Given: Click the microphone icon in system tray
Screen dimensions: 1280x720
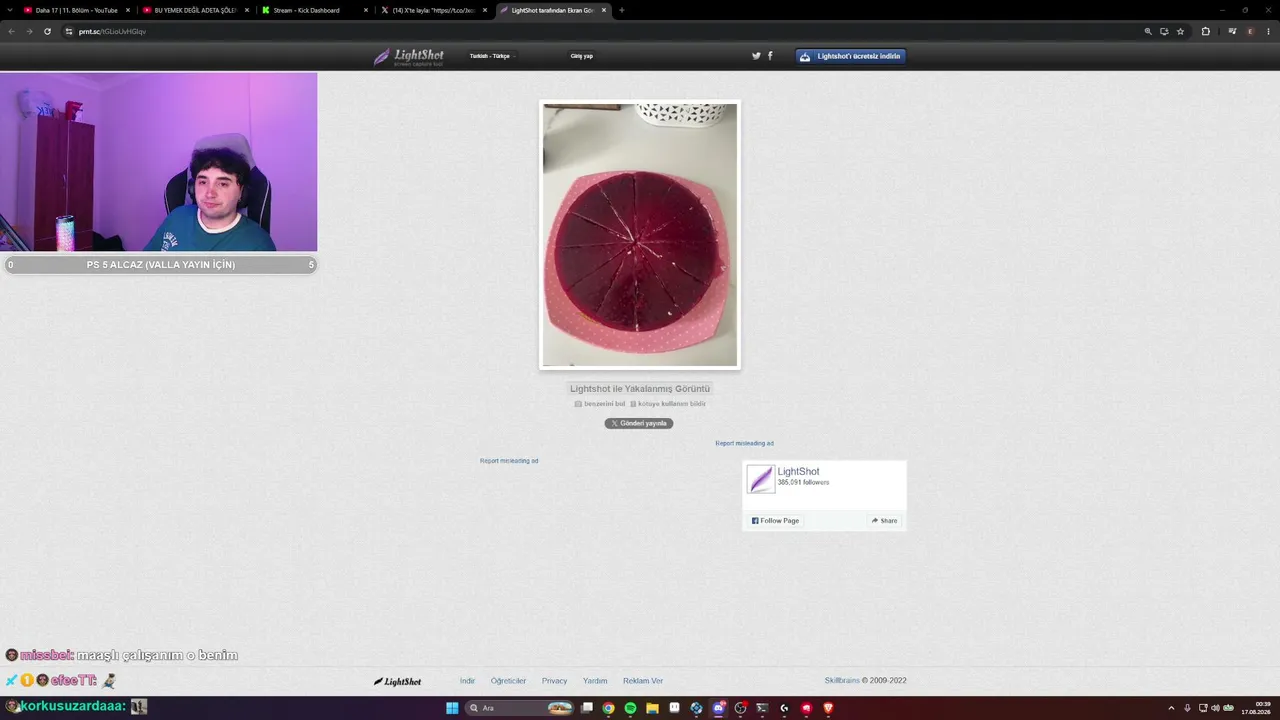Looking at the screenshot, I should point(1187,708).
